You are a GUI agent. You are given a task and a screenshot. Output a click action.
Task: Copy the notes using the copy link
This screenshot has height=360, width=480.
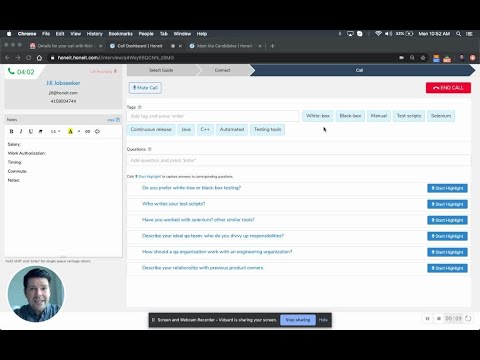pos(113,120)
